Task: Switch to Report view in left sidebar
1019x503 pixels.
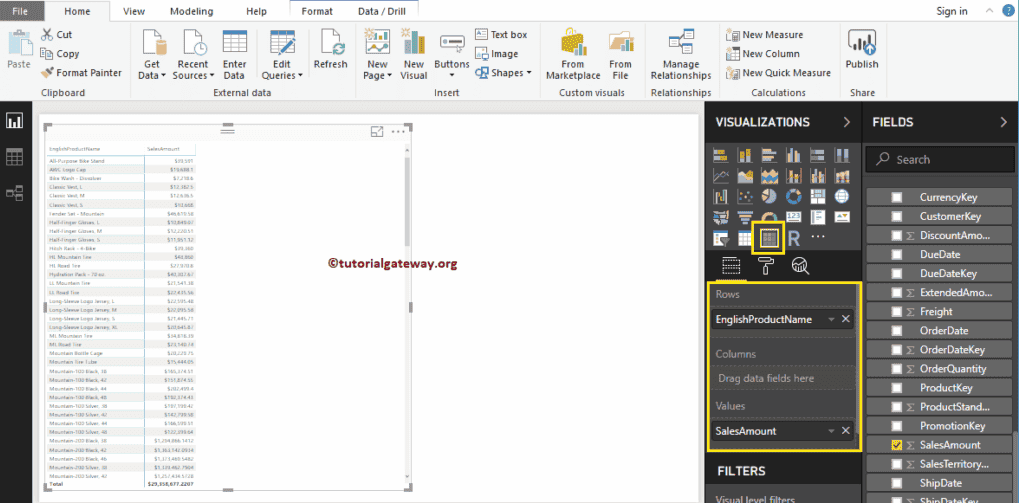Action: 14,121
